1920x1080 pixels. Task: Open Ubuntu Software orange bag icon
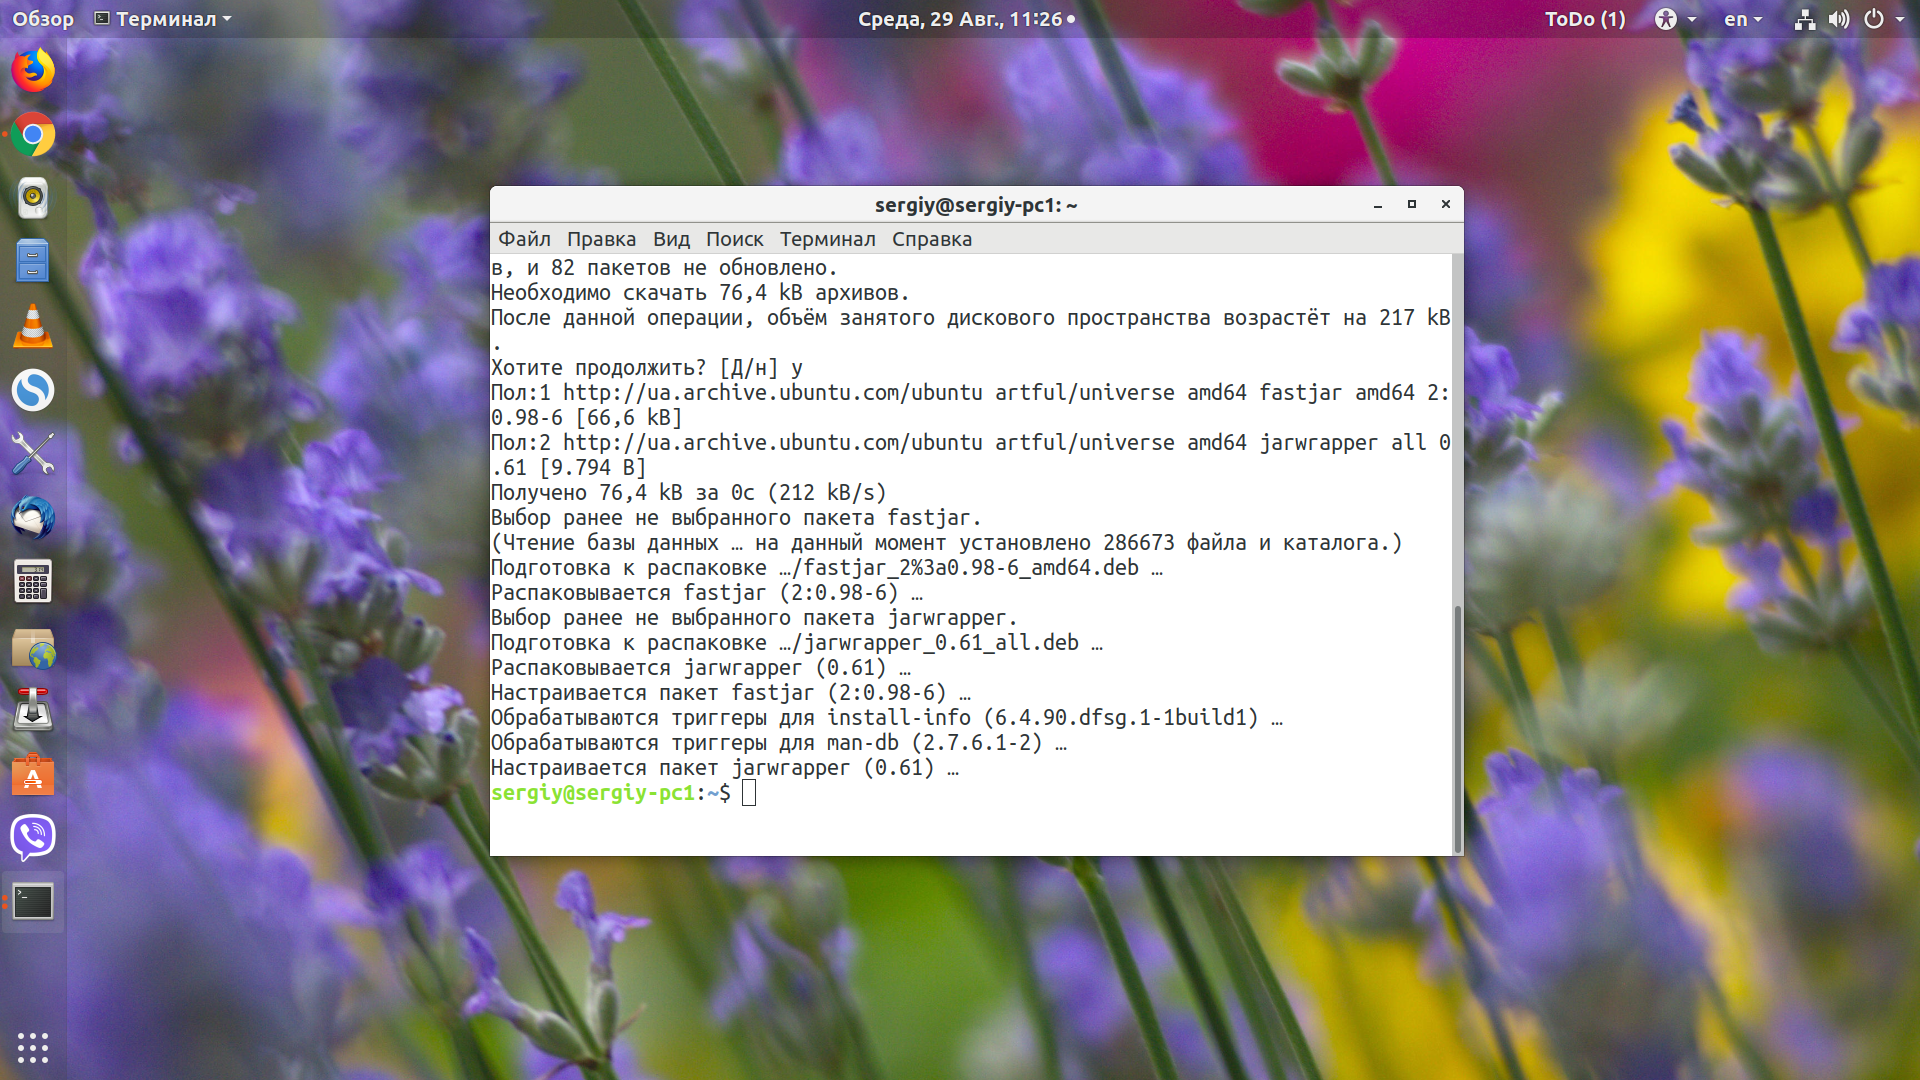coord(33,774)
